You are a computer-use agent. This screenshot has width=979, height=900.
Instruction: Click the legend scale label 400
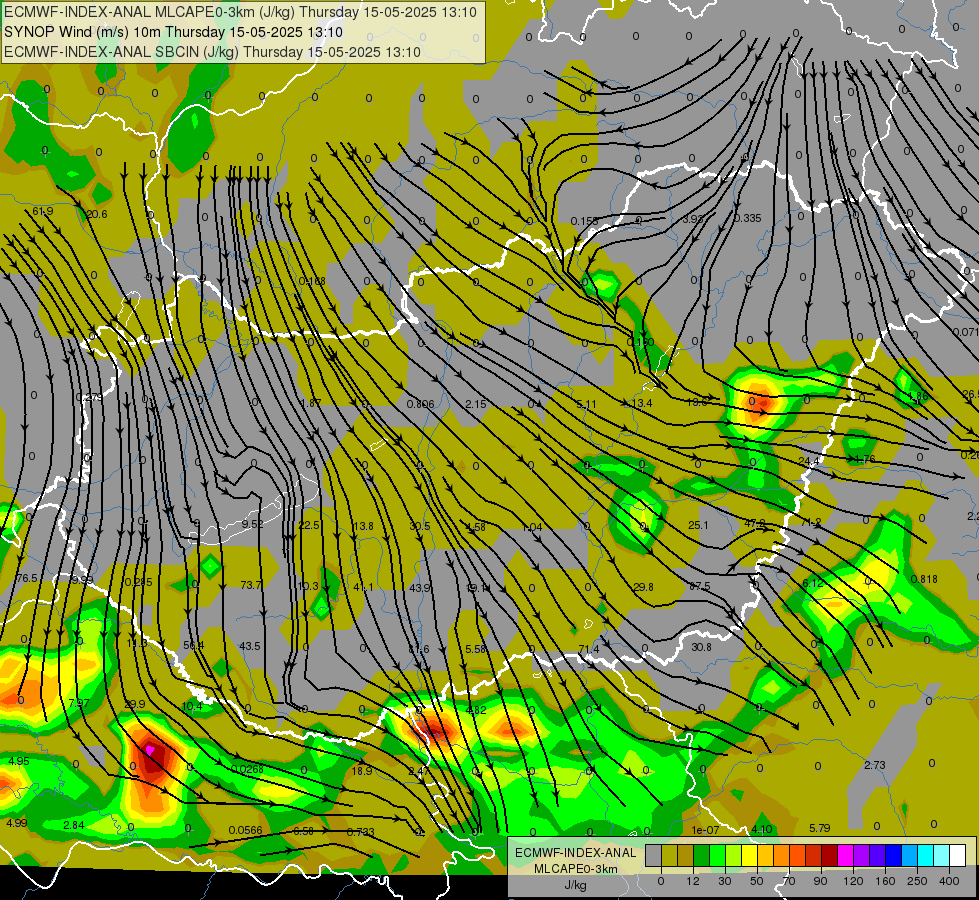coord(949,881)
